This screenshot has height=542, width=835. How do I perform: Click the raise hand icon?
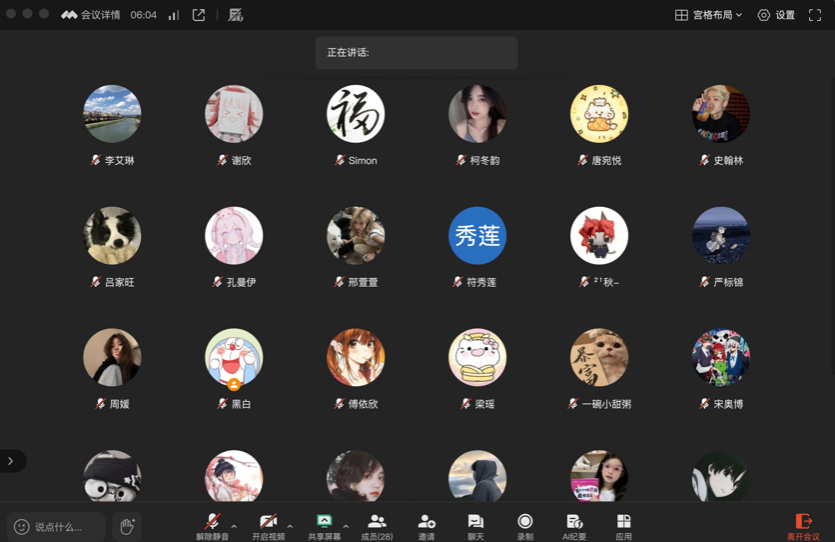coord(127,526)
